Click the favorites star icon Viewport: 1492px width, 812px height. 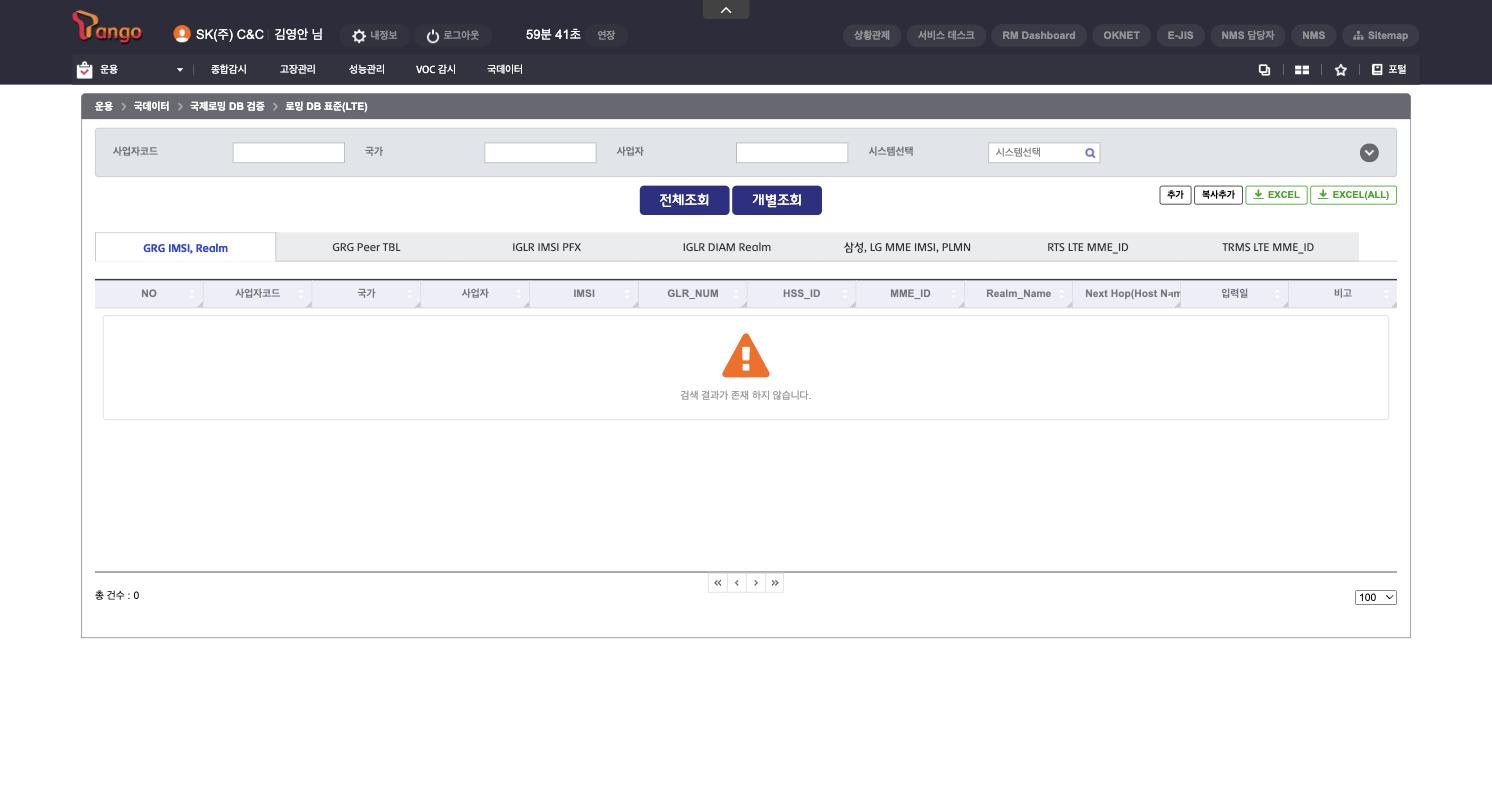click(1341, 70)
